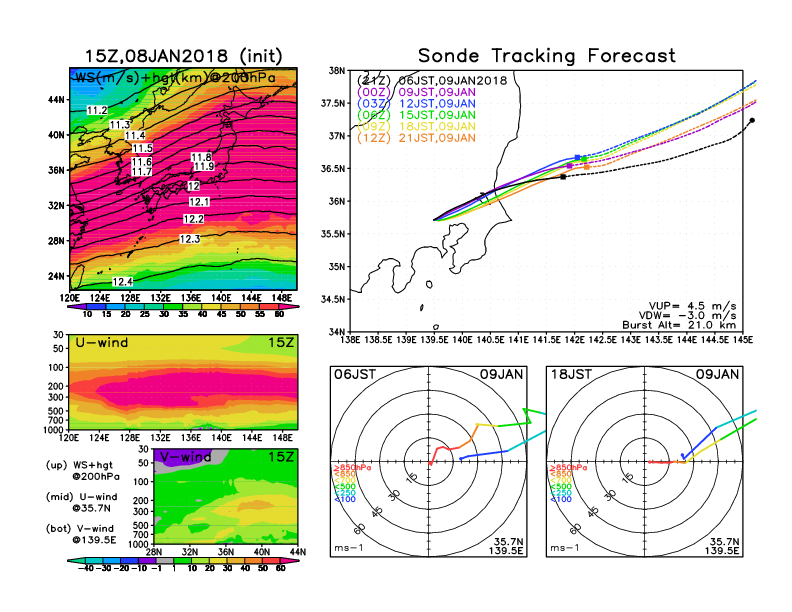Screen dimensions: 792x612
Task: Click the gray -1 to 1 segment on lower color bar
Action: (165, 560)
